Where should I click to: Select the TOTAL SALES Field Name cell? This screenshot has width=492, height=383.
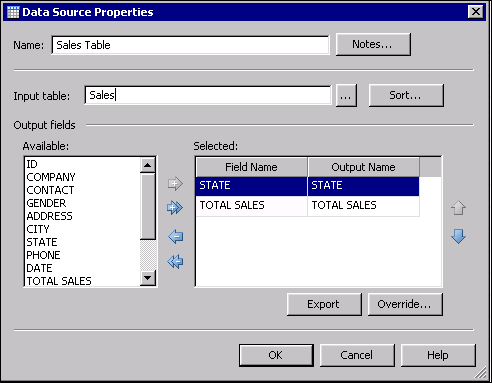point(252,206)
